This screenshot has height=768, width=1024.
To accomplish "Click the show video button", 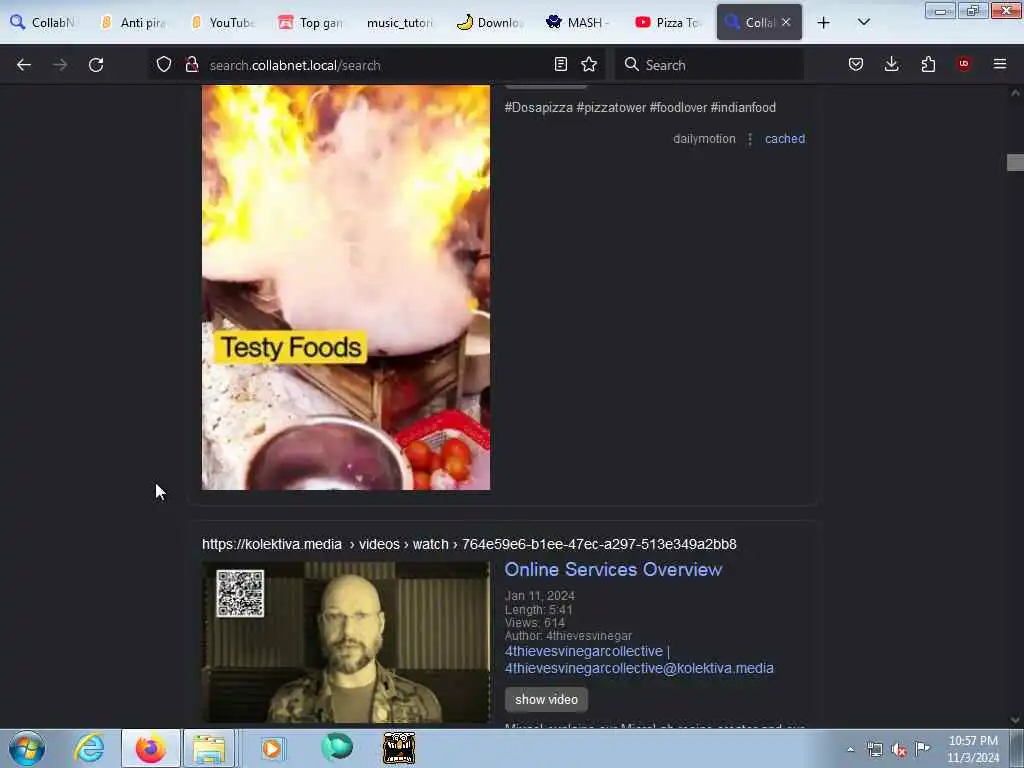I will coord(546,699).
